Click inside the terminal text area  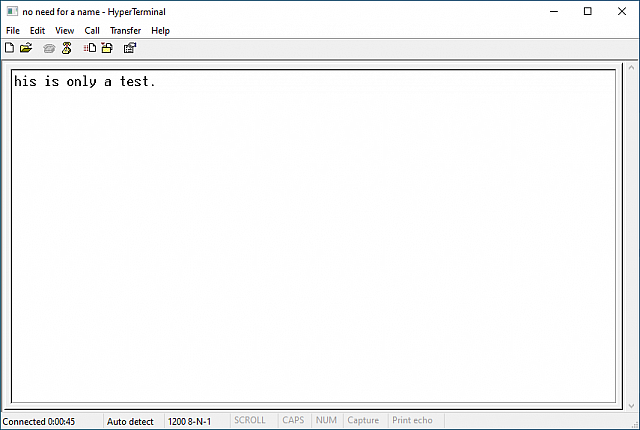tap(313, 236)
